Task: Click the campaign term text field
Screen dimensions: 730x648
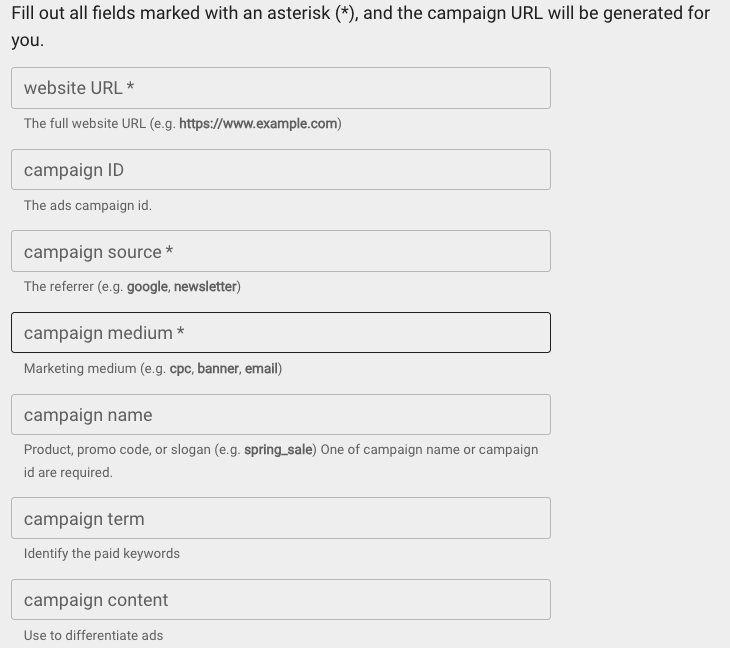Action: tap(280, 519)
